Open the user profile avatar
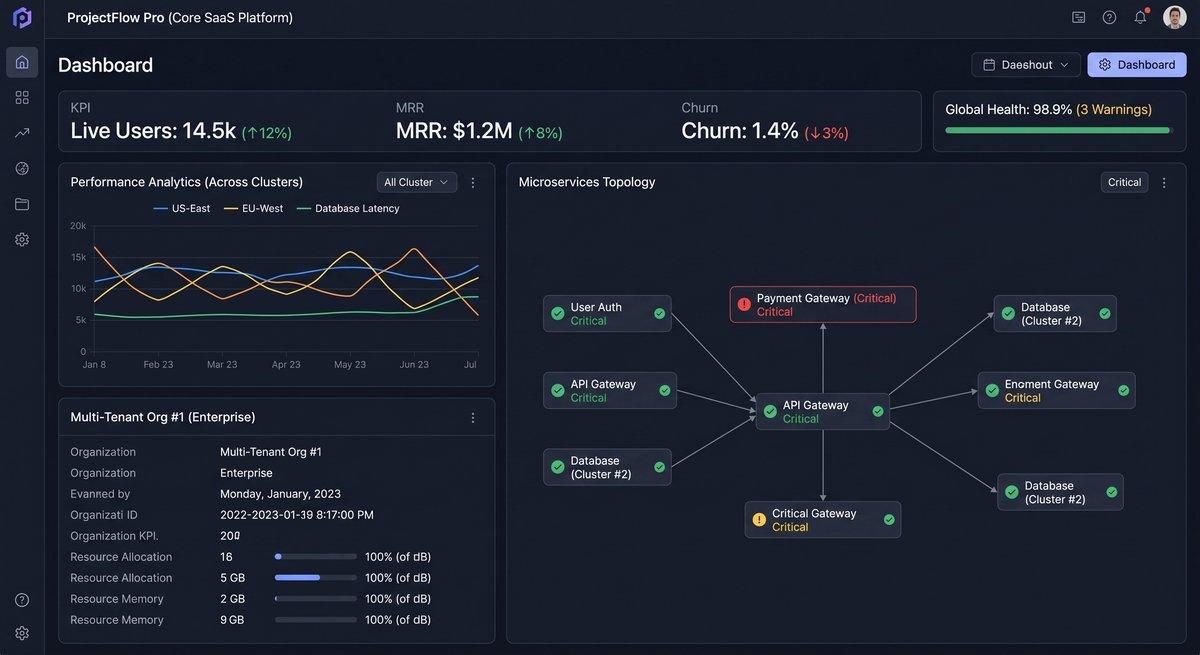Image resolution: width=1200 pixels, height=655 pixels. (x=1175, y=17)
